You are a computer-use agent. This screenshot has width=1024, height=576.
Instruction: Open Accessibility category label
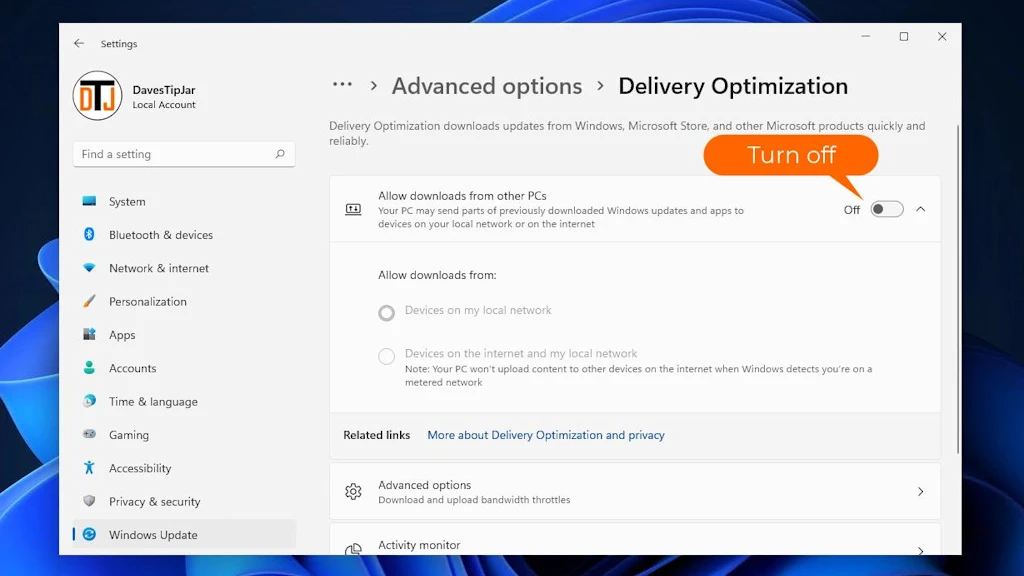pyautogui.click(x=140, y=468)
